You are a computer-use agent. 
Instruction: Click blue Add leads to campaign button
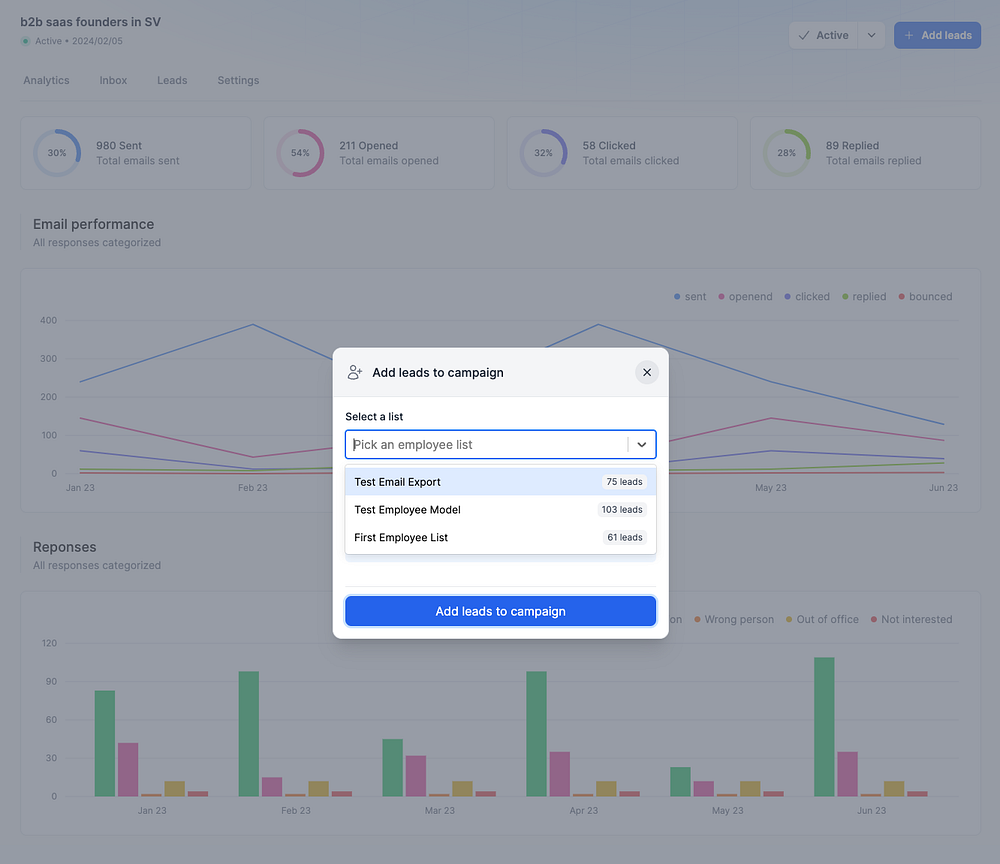[501, 611]
